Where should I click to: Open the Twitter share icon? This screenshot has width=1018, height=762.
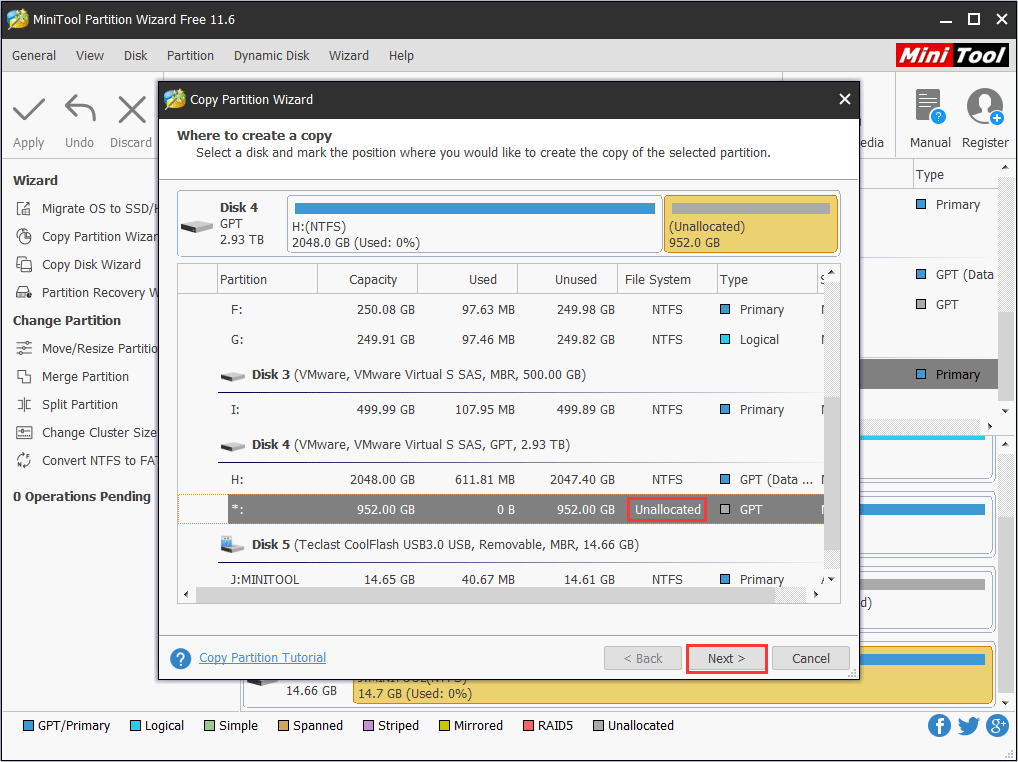click(x=968, y=725)
